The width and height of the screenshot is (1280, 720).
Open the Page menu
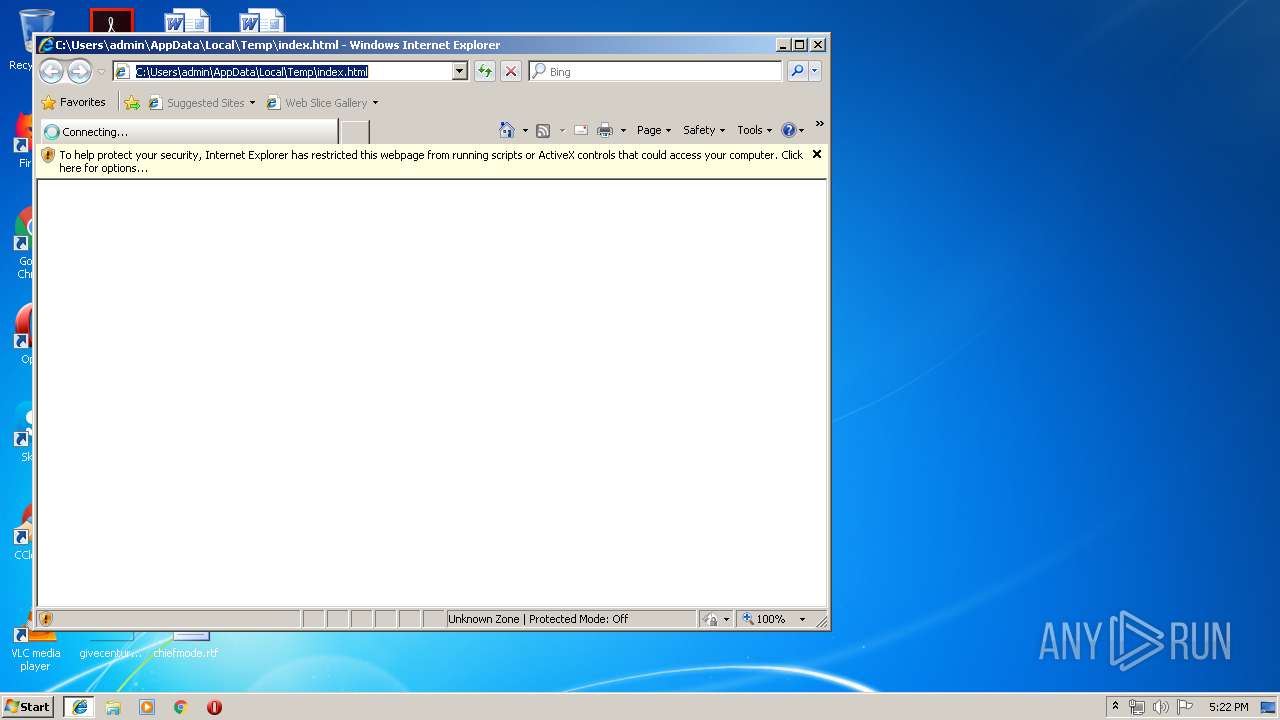[x=654, y=130]
